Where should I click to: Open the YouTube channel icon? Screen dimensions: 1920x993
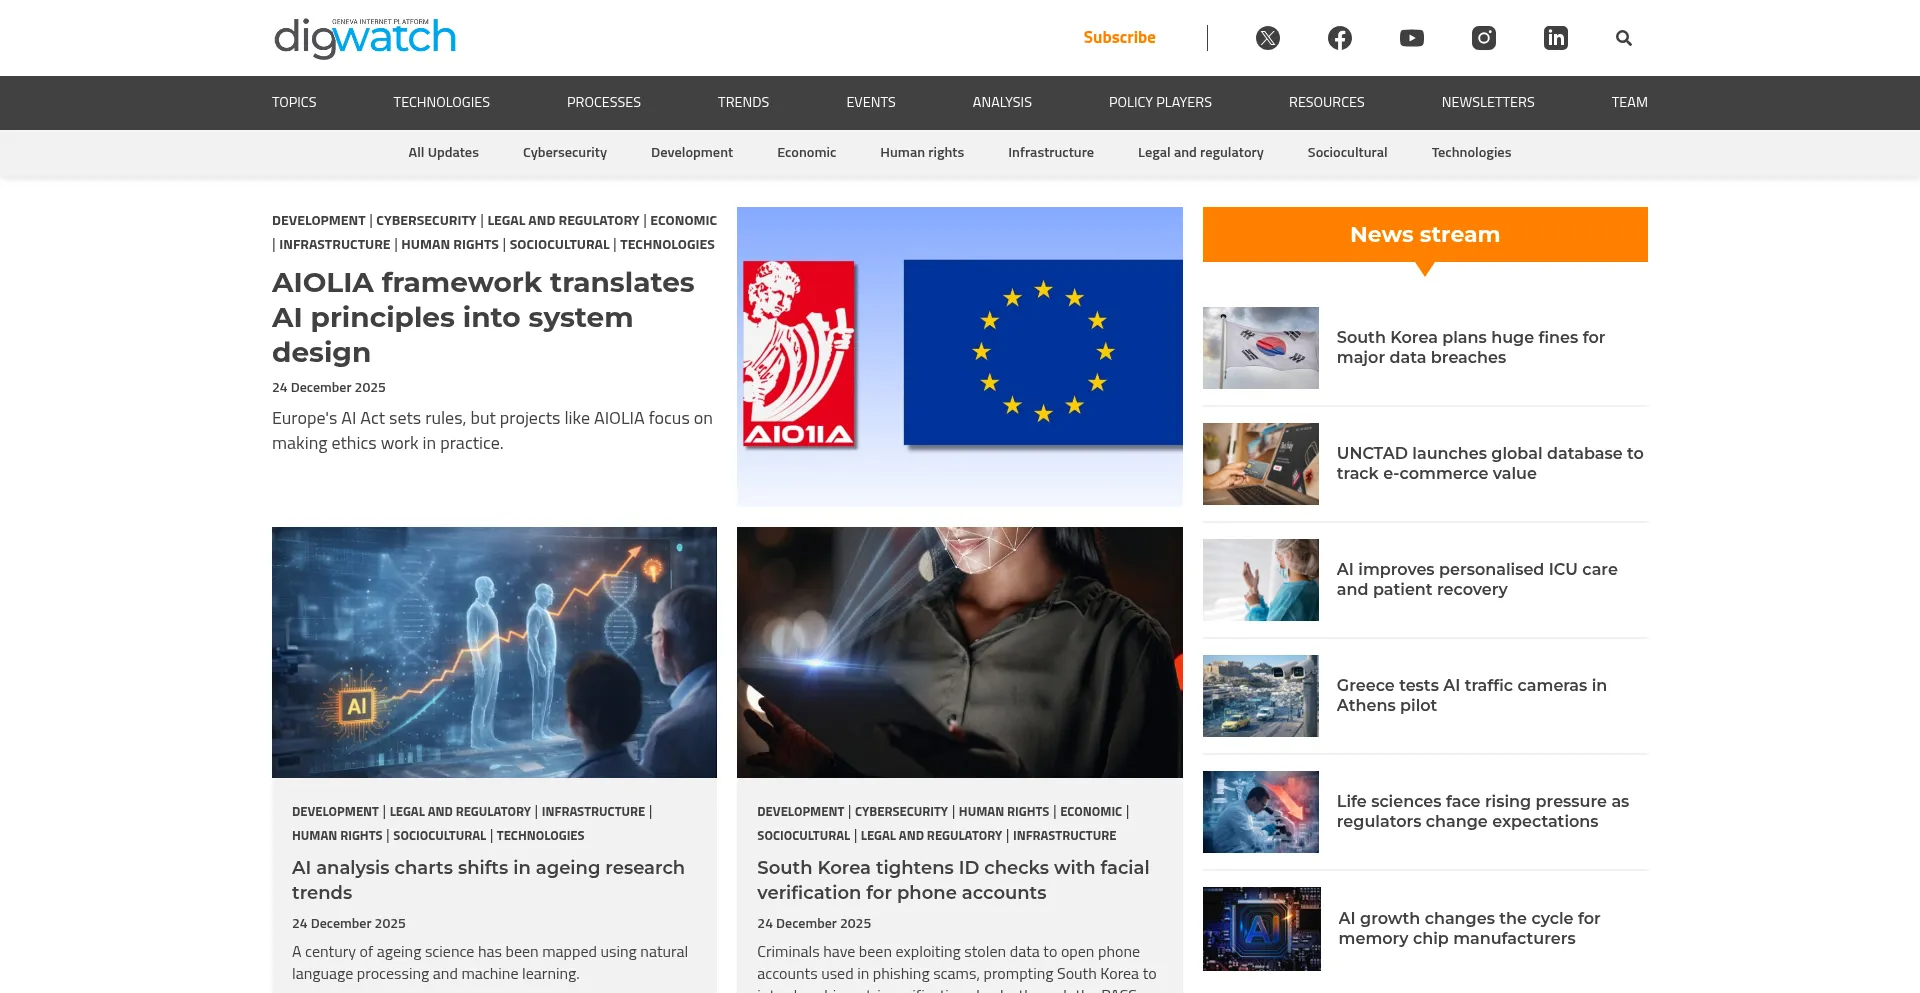1411,38
